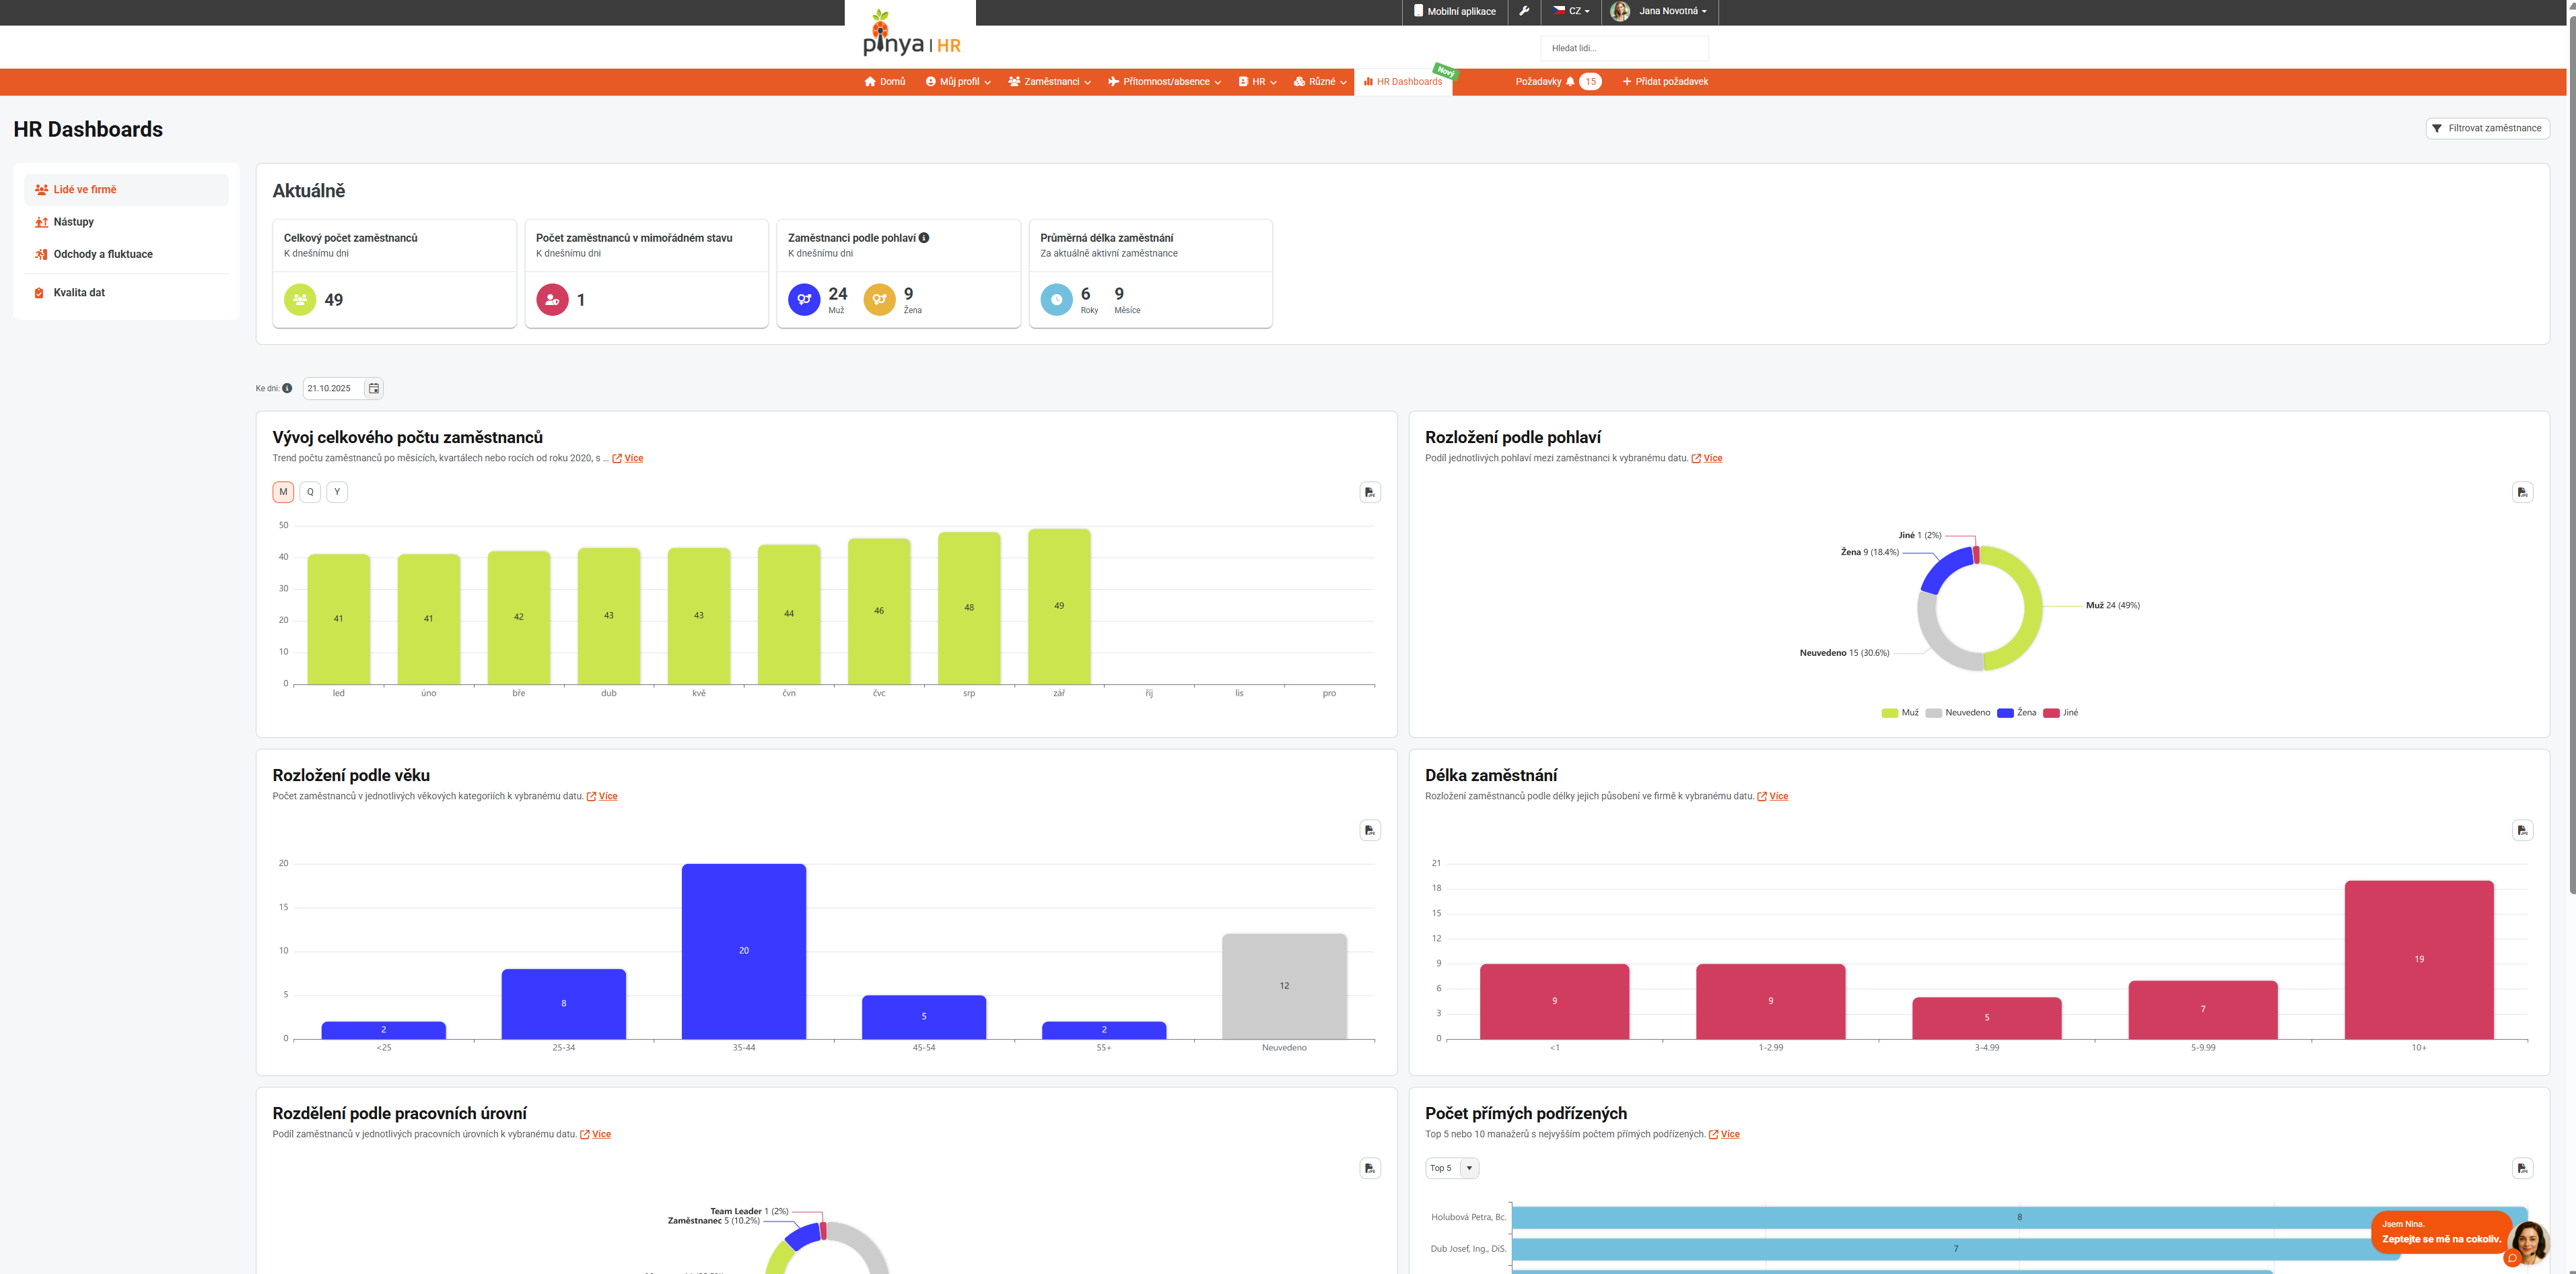This screenshot has height=1274, width=2576.
Task: Click the Hledat lidi search field
Action: pyautogui.click(x=1624, y=48)
